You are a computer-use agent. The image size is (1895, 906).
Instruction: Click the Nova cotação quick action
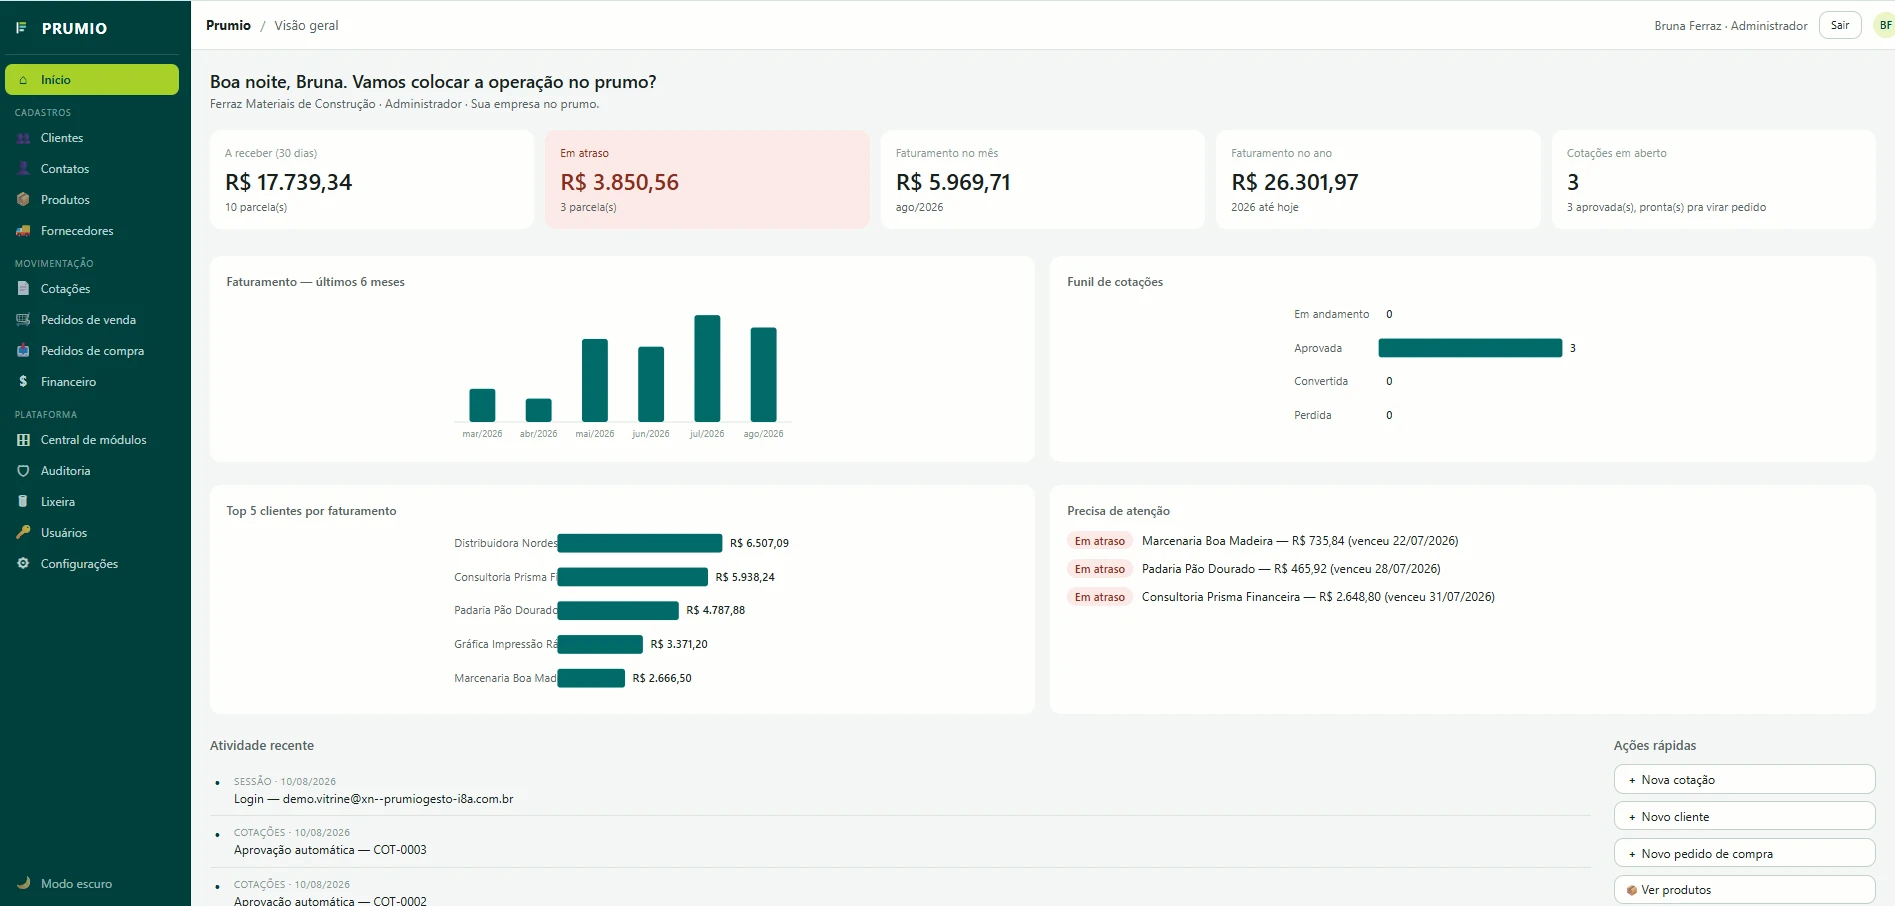[1744, 780]
